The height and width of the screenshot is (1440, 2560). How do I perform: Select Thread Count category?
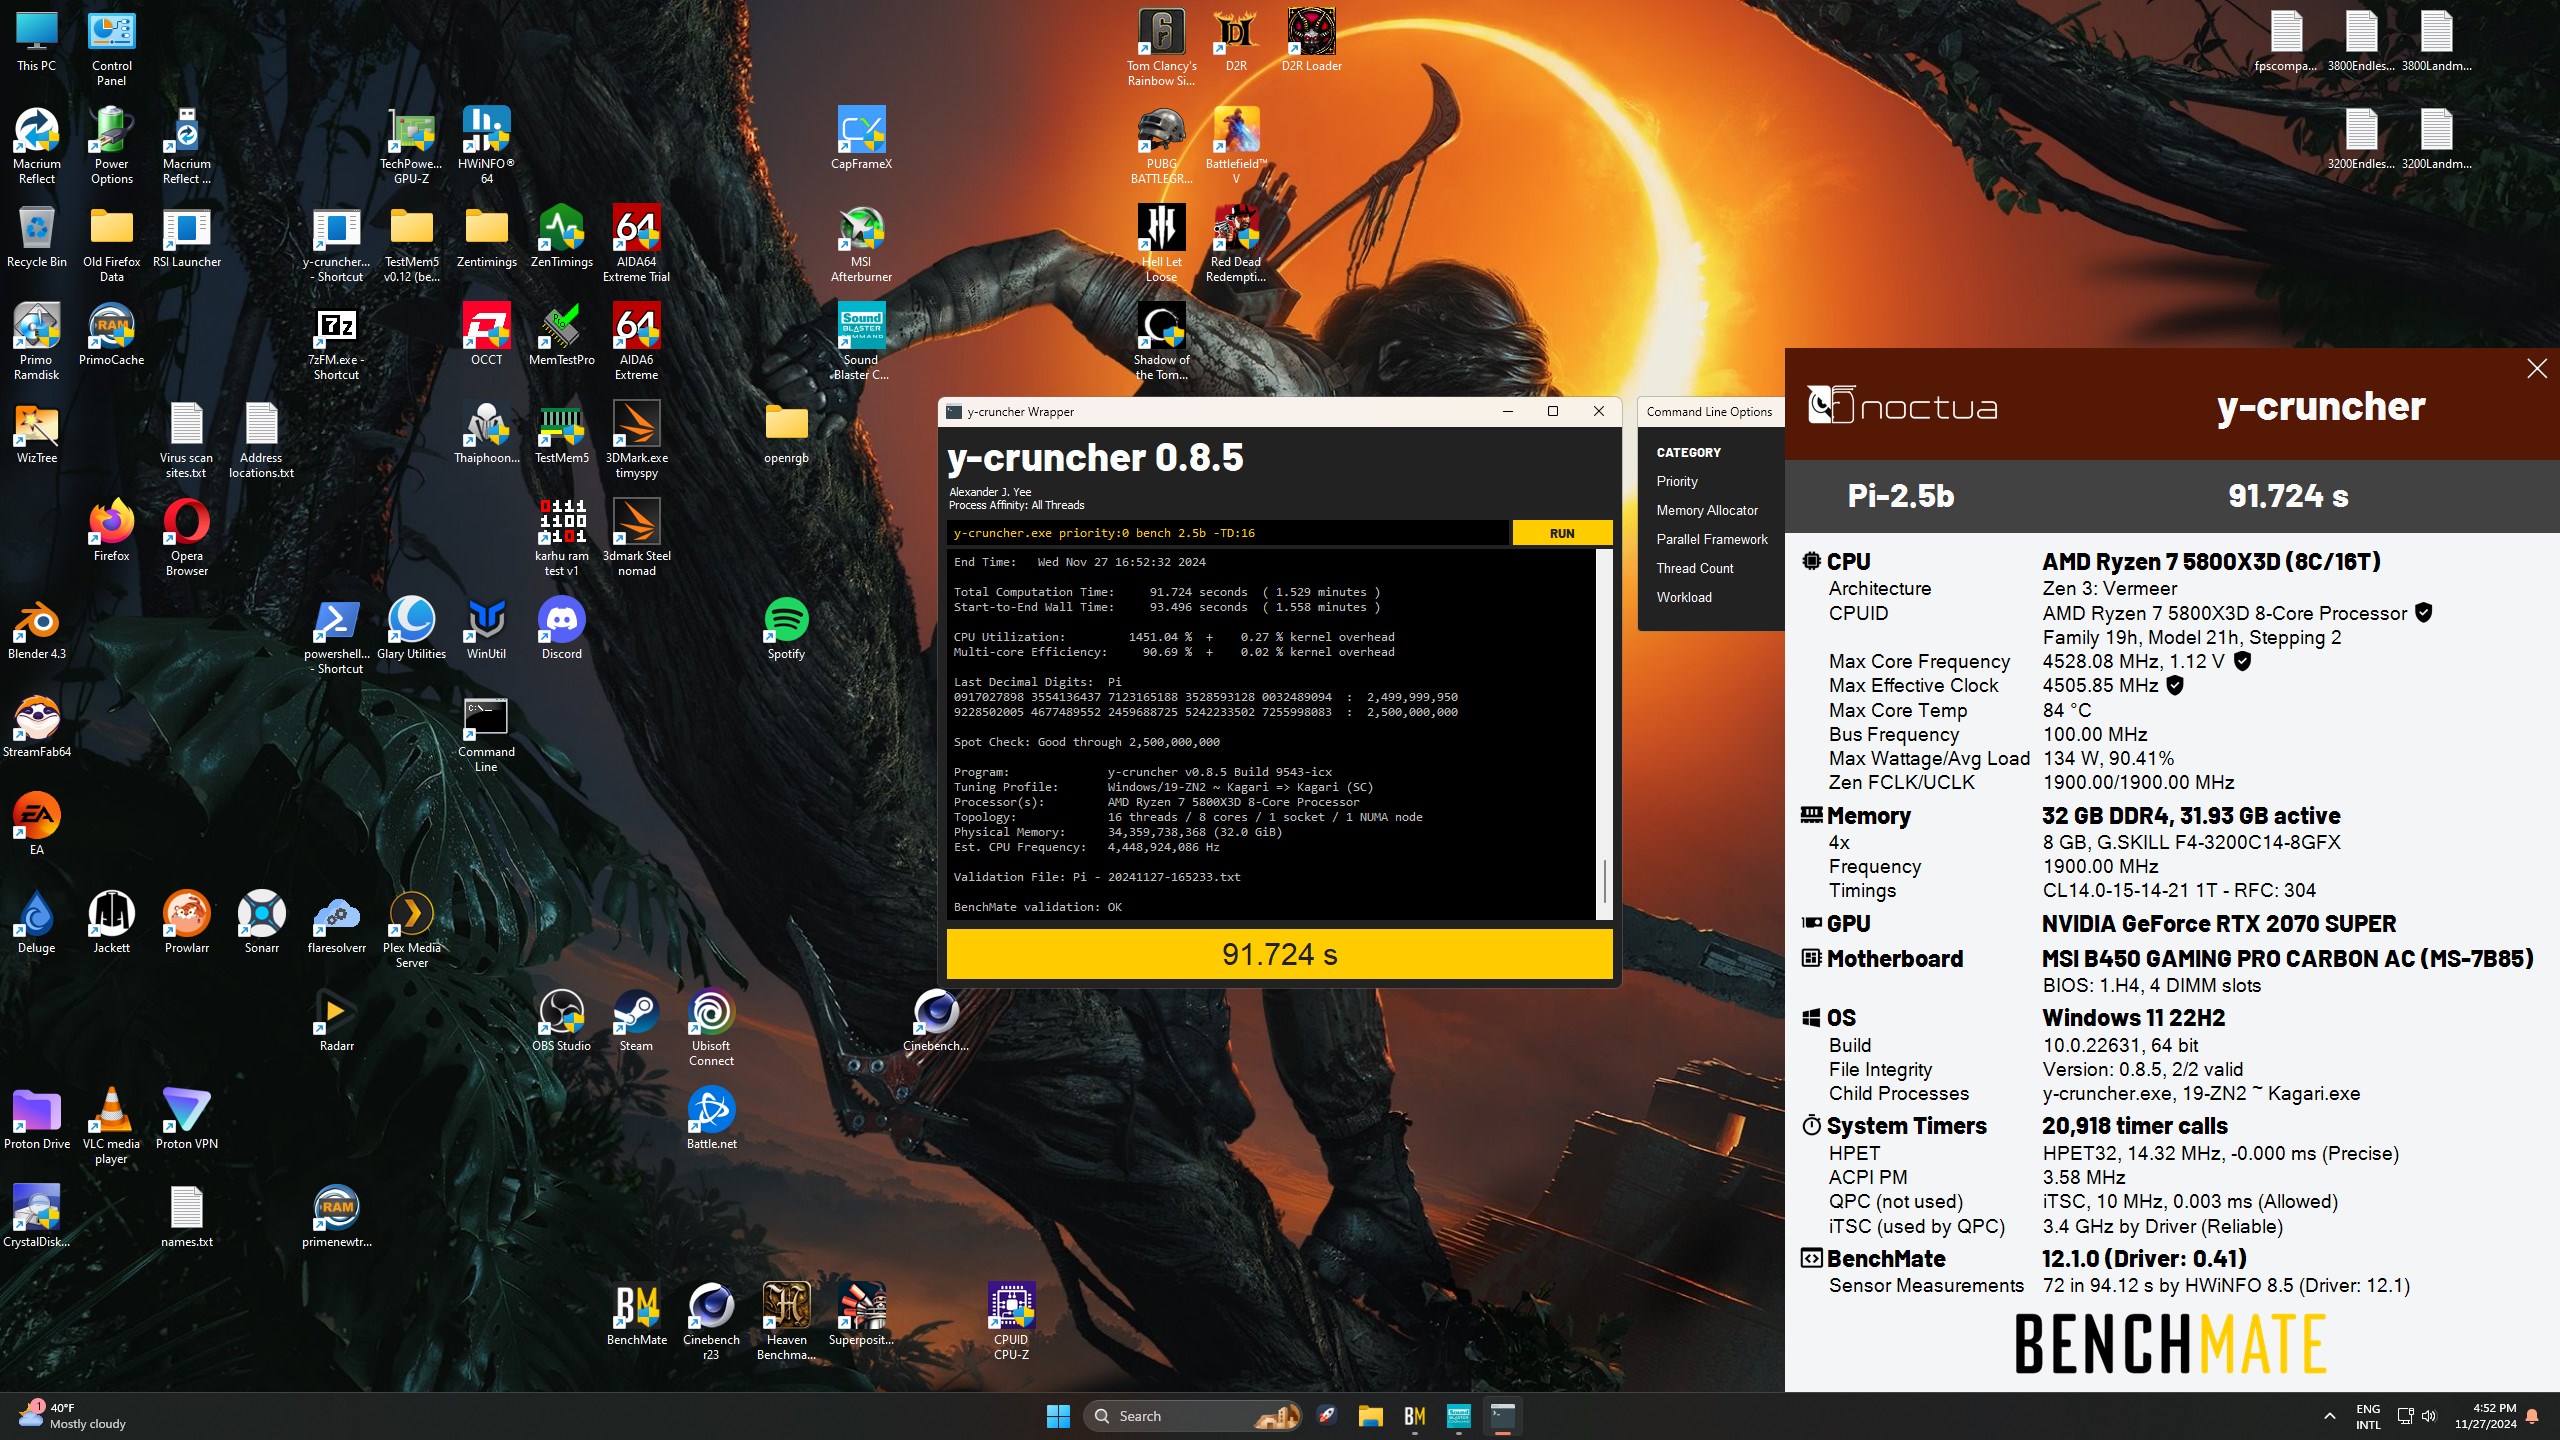[x=1694, y=568]
